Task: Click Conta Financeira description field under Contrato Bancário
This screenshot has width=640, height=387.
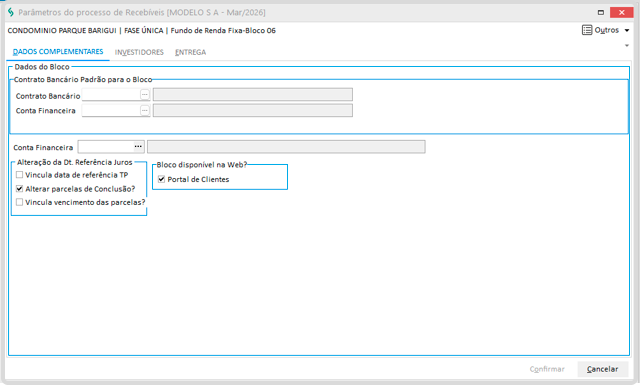Action: click(x=253, y=110)
